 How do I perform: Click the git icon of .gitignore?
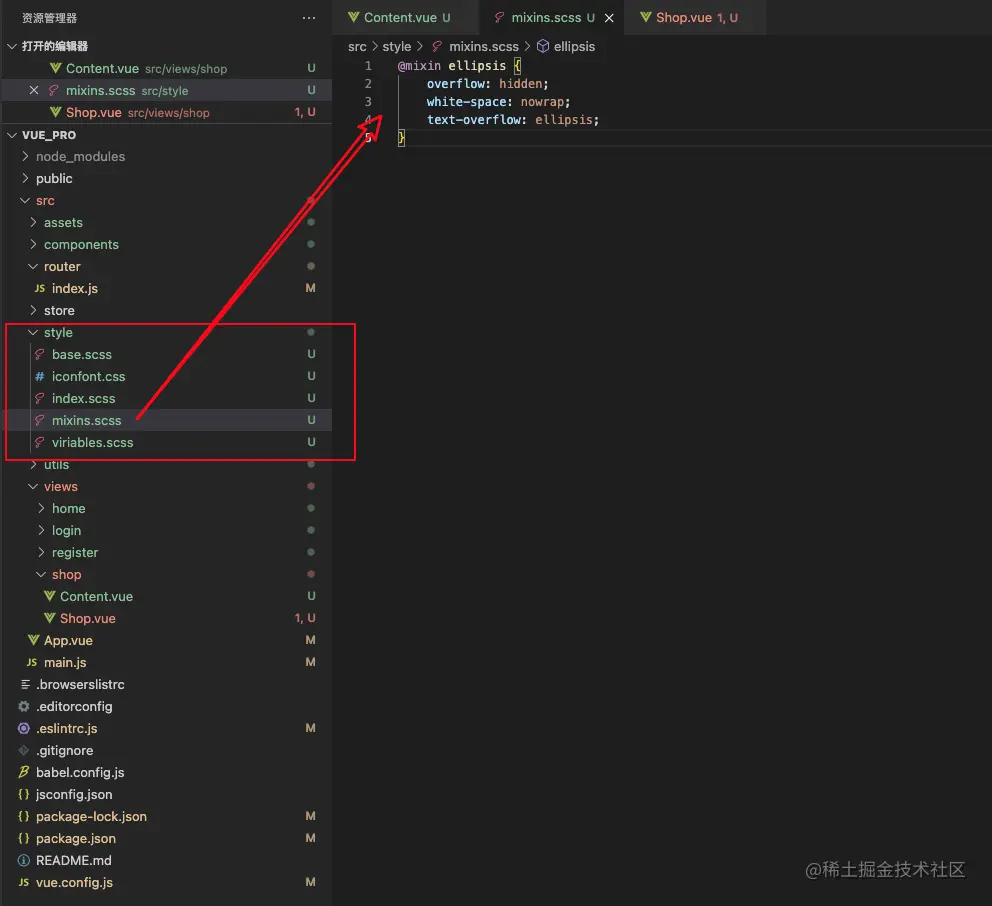click(x=24, y=750)
